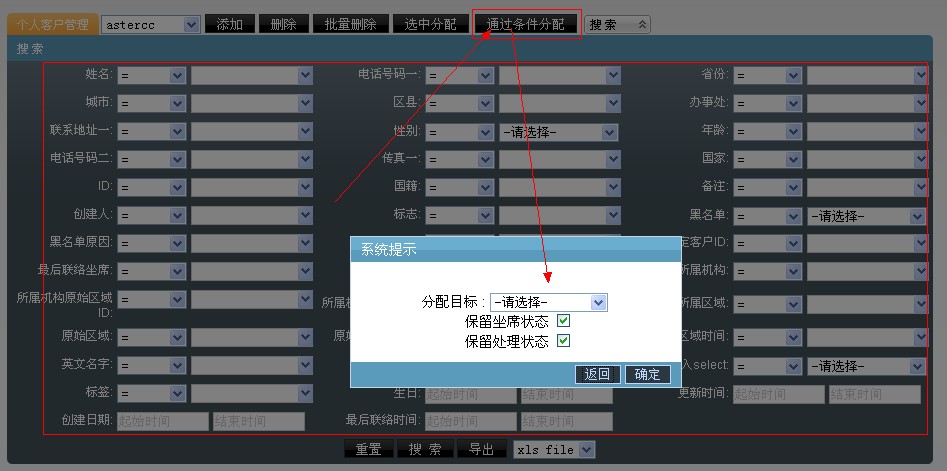Collapse the 搜索 expander at top
Viewport: 947px width, 471px height.
pos(617,24)
